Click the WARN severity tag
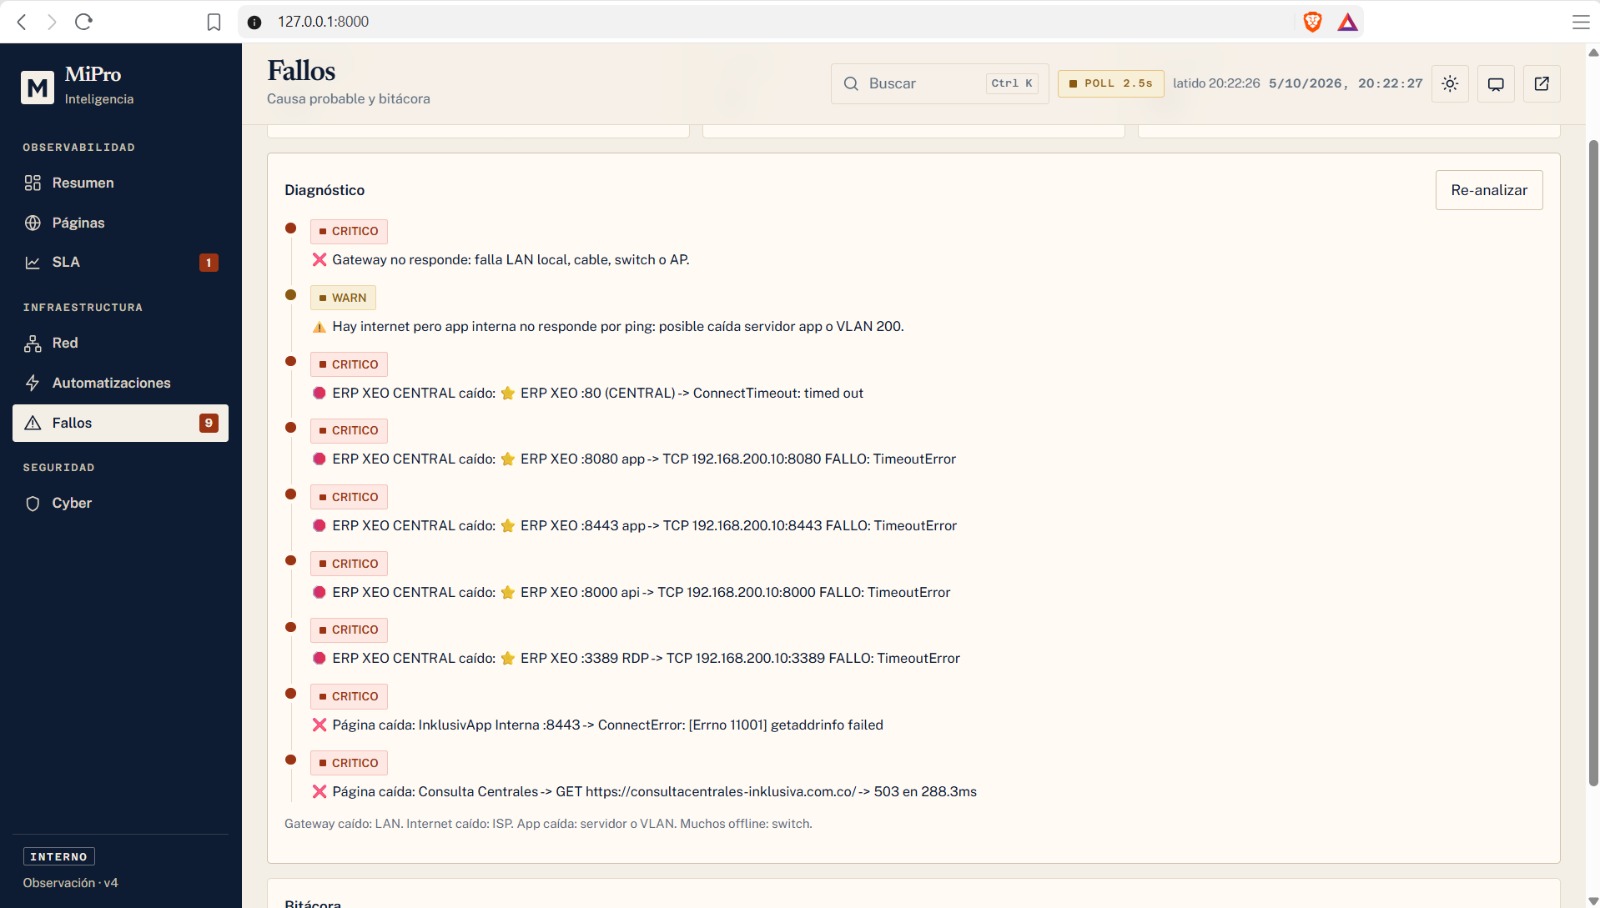This screenshot has height=908, width=1600. tap(343, 298)
